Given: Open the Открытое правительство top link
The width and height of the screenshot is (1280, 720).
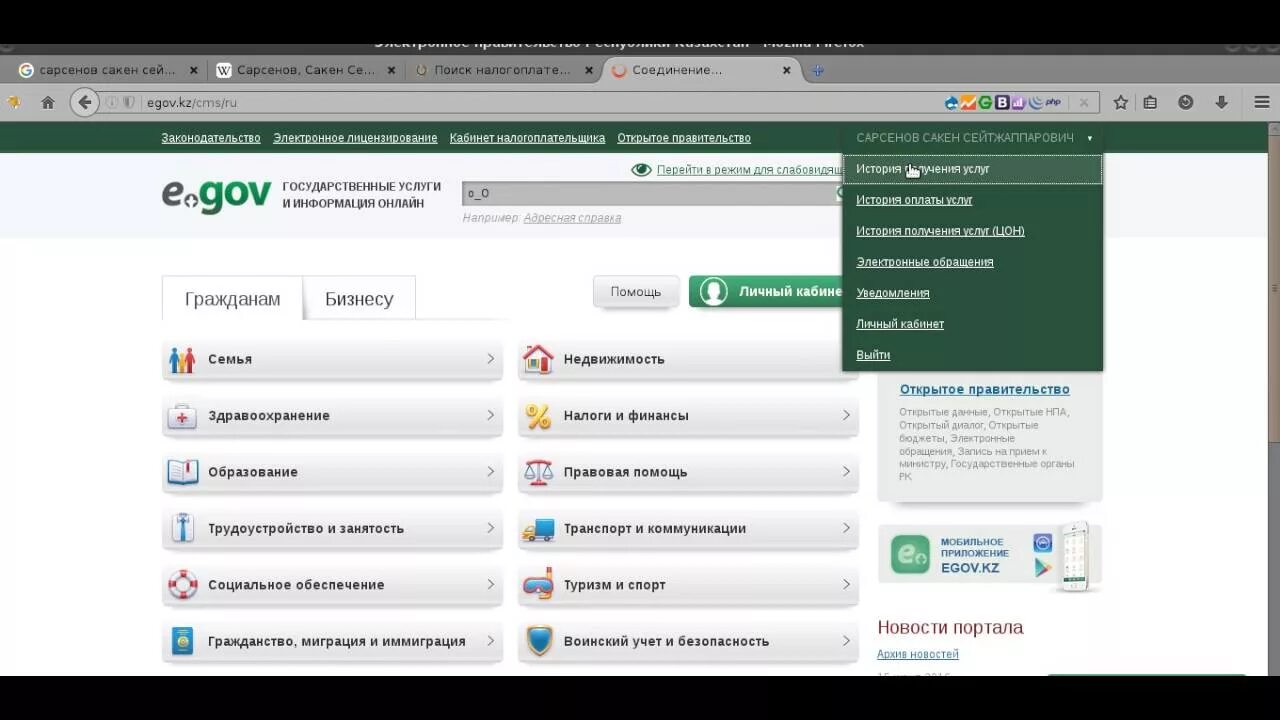Looking at the screenshot, I should point(684,138).
